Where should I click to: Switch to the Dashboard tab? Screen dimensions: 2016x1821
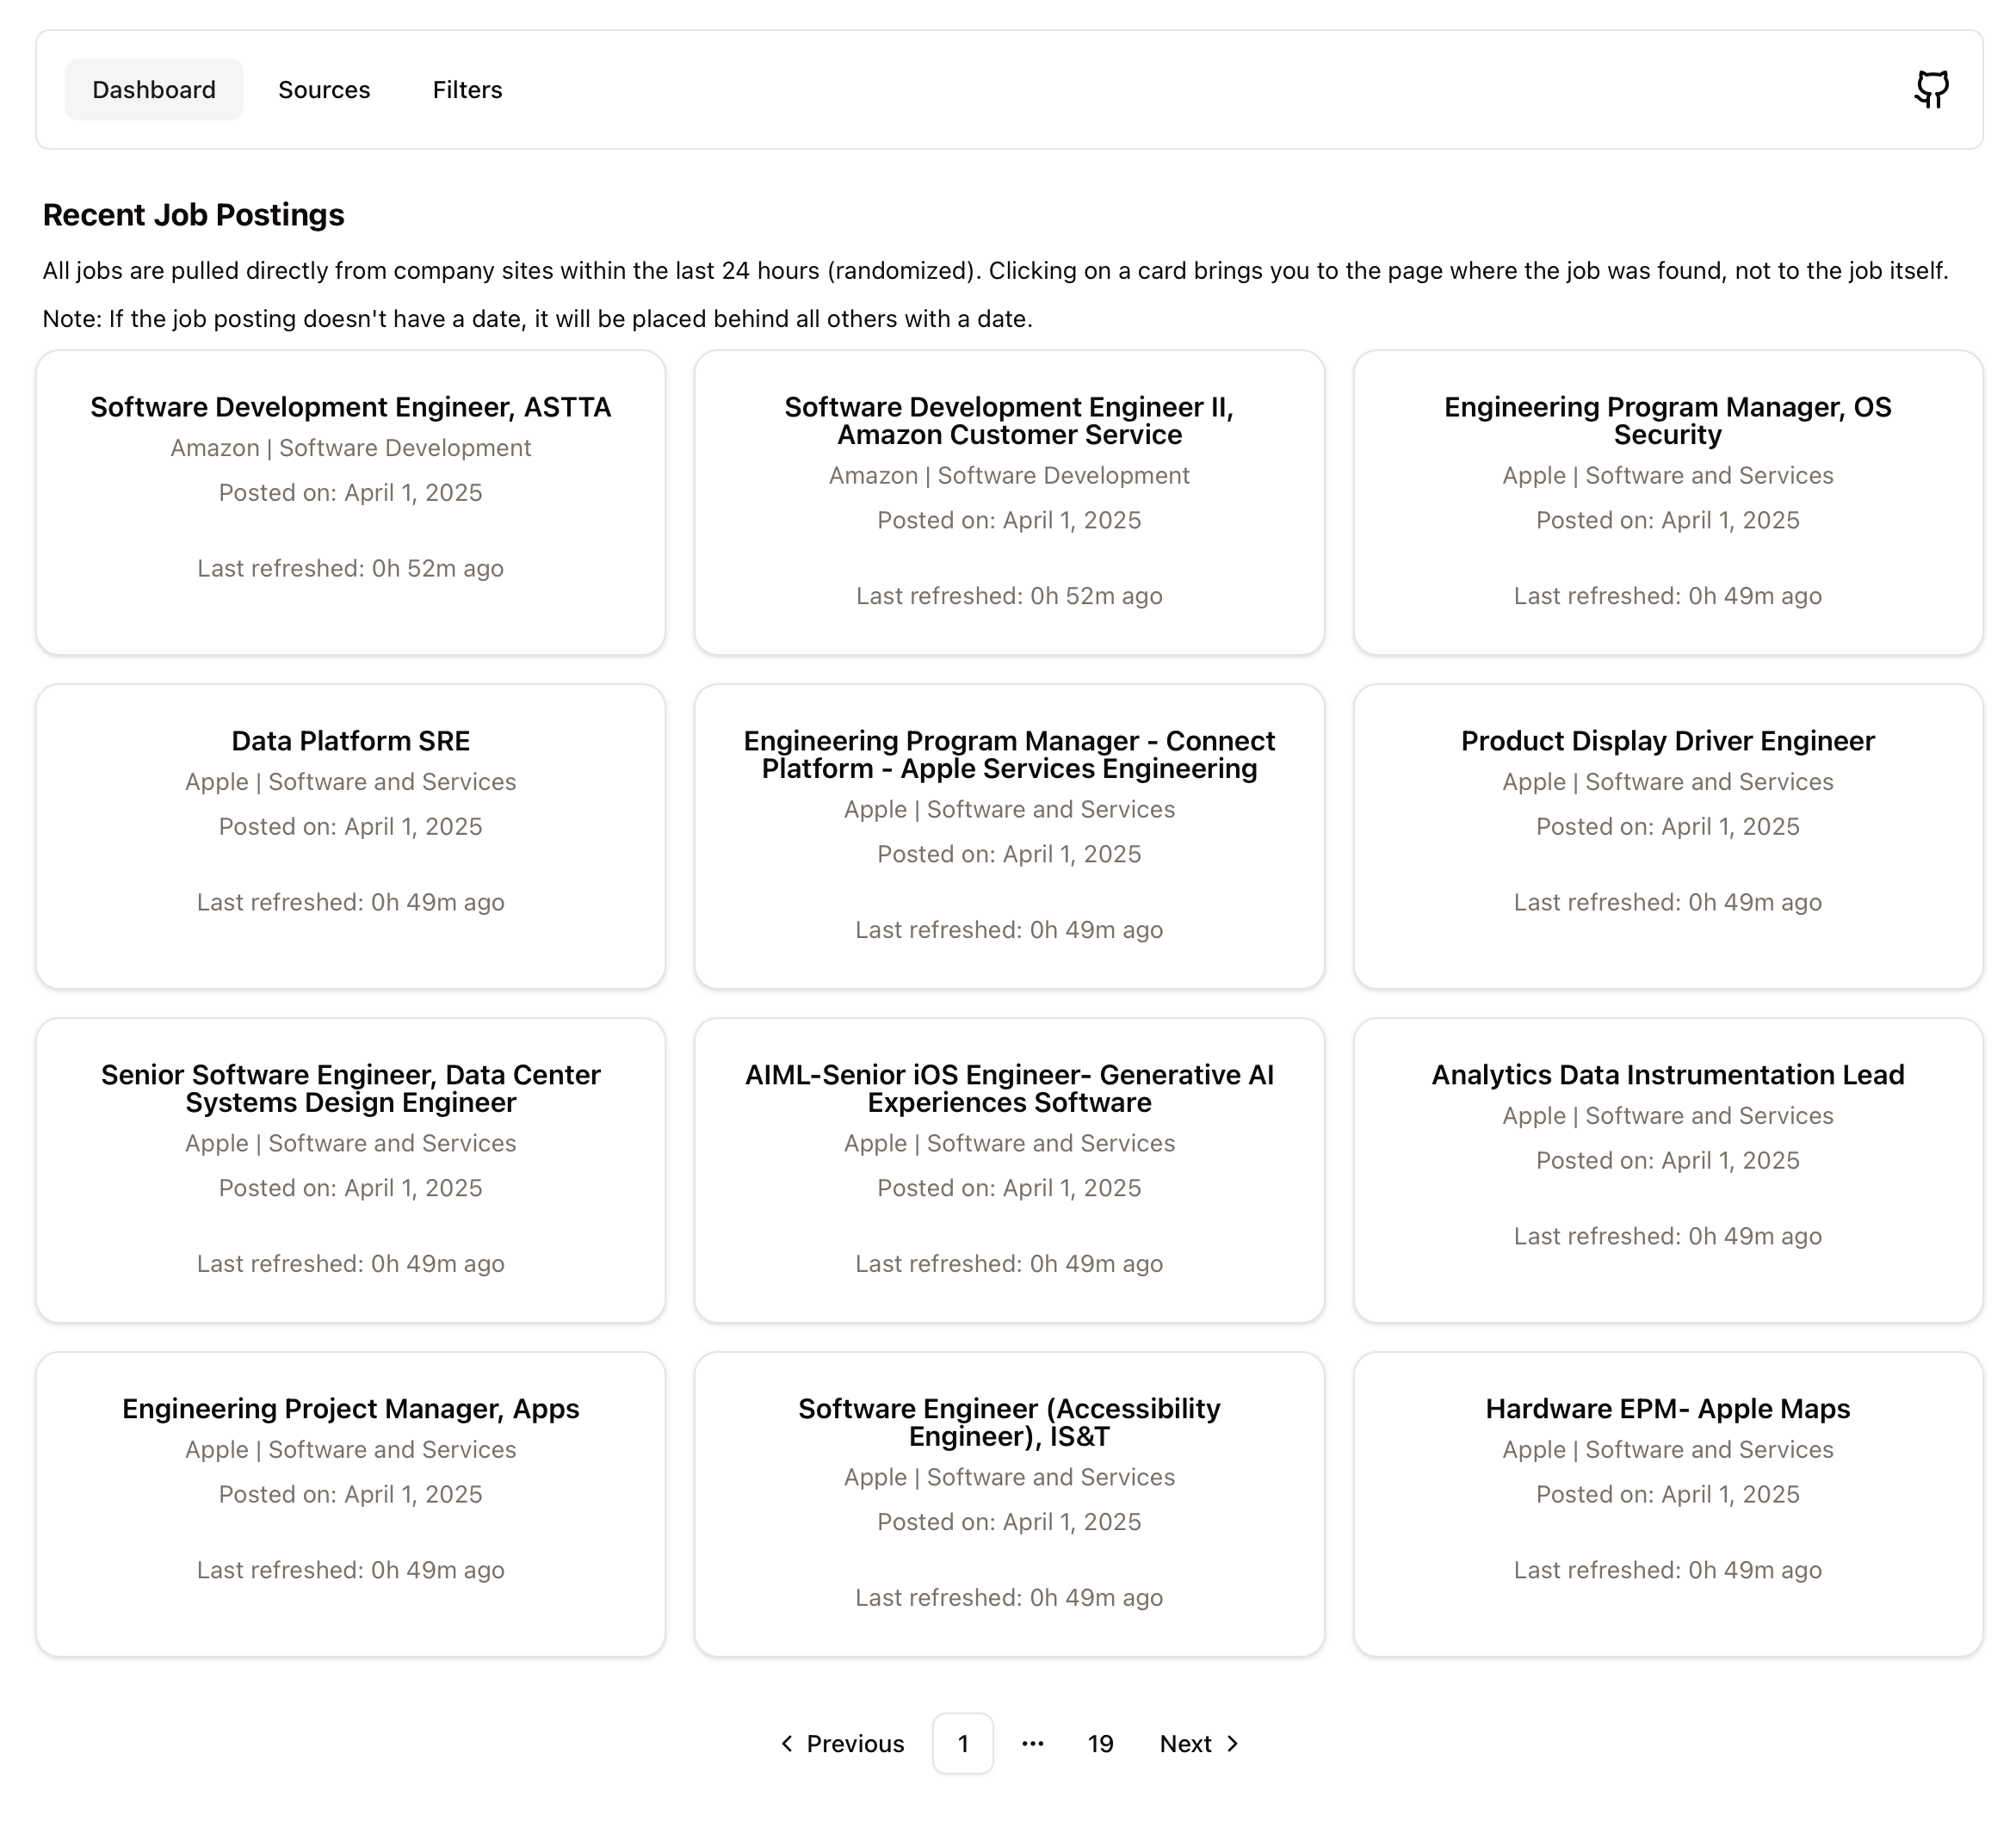[x=154, y=90]
